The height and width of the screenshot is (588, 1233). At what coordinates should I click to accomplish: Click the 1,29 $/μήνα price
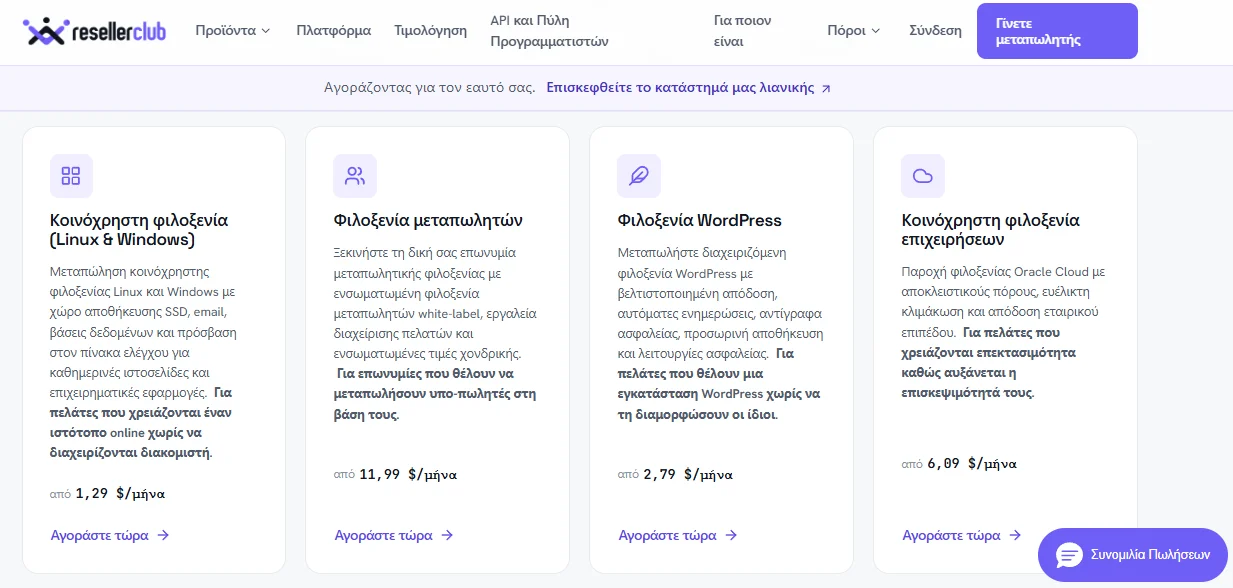(x=120, y=493)
